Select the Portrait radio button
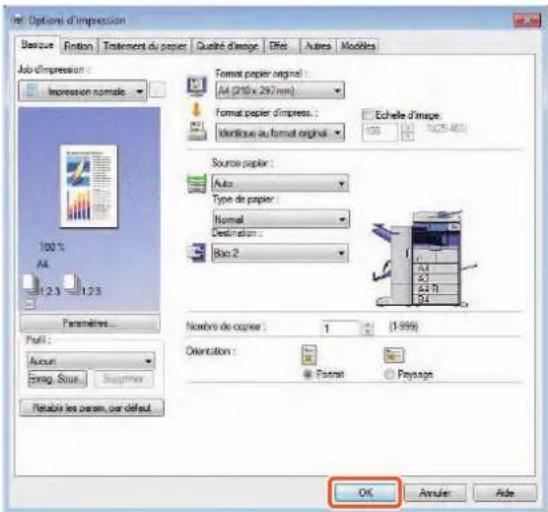This screenshot has height=512, width=548. [308, 374]
